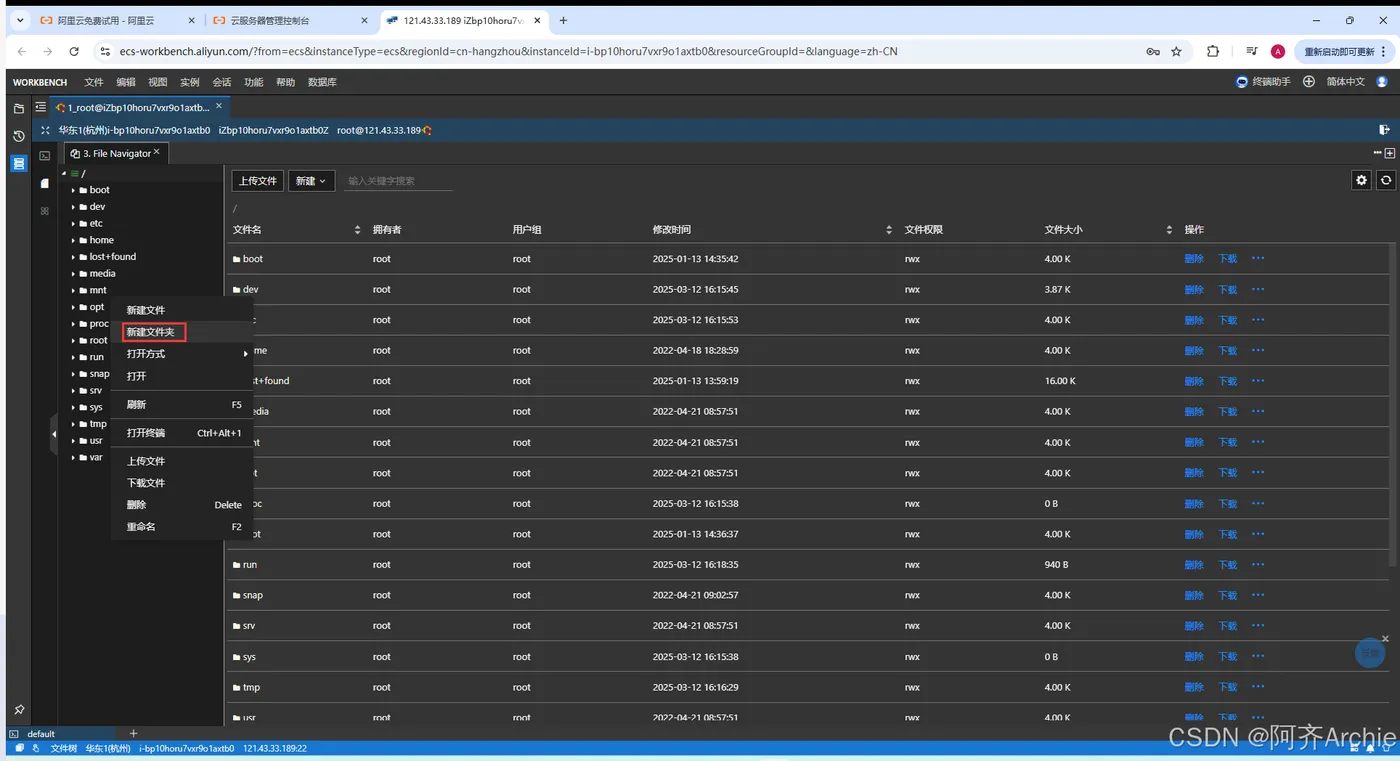Open more actions for the boot row
The height and width of the screenshot is (761, 1400).
click(x=1258, y=258)
